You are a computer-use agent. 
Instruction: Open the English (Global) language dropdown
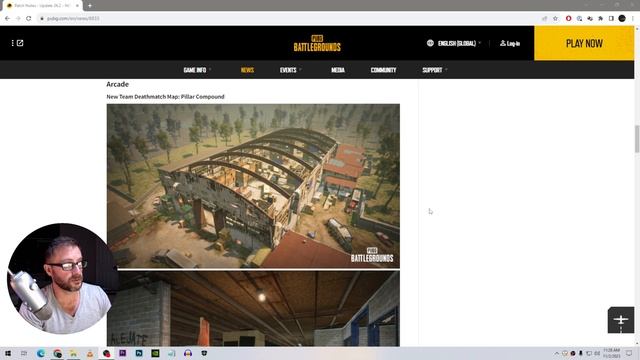[x=459, y=43]
